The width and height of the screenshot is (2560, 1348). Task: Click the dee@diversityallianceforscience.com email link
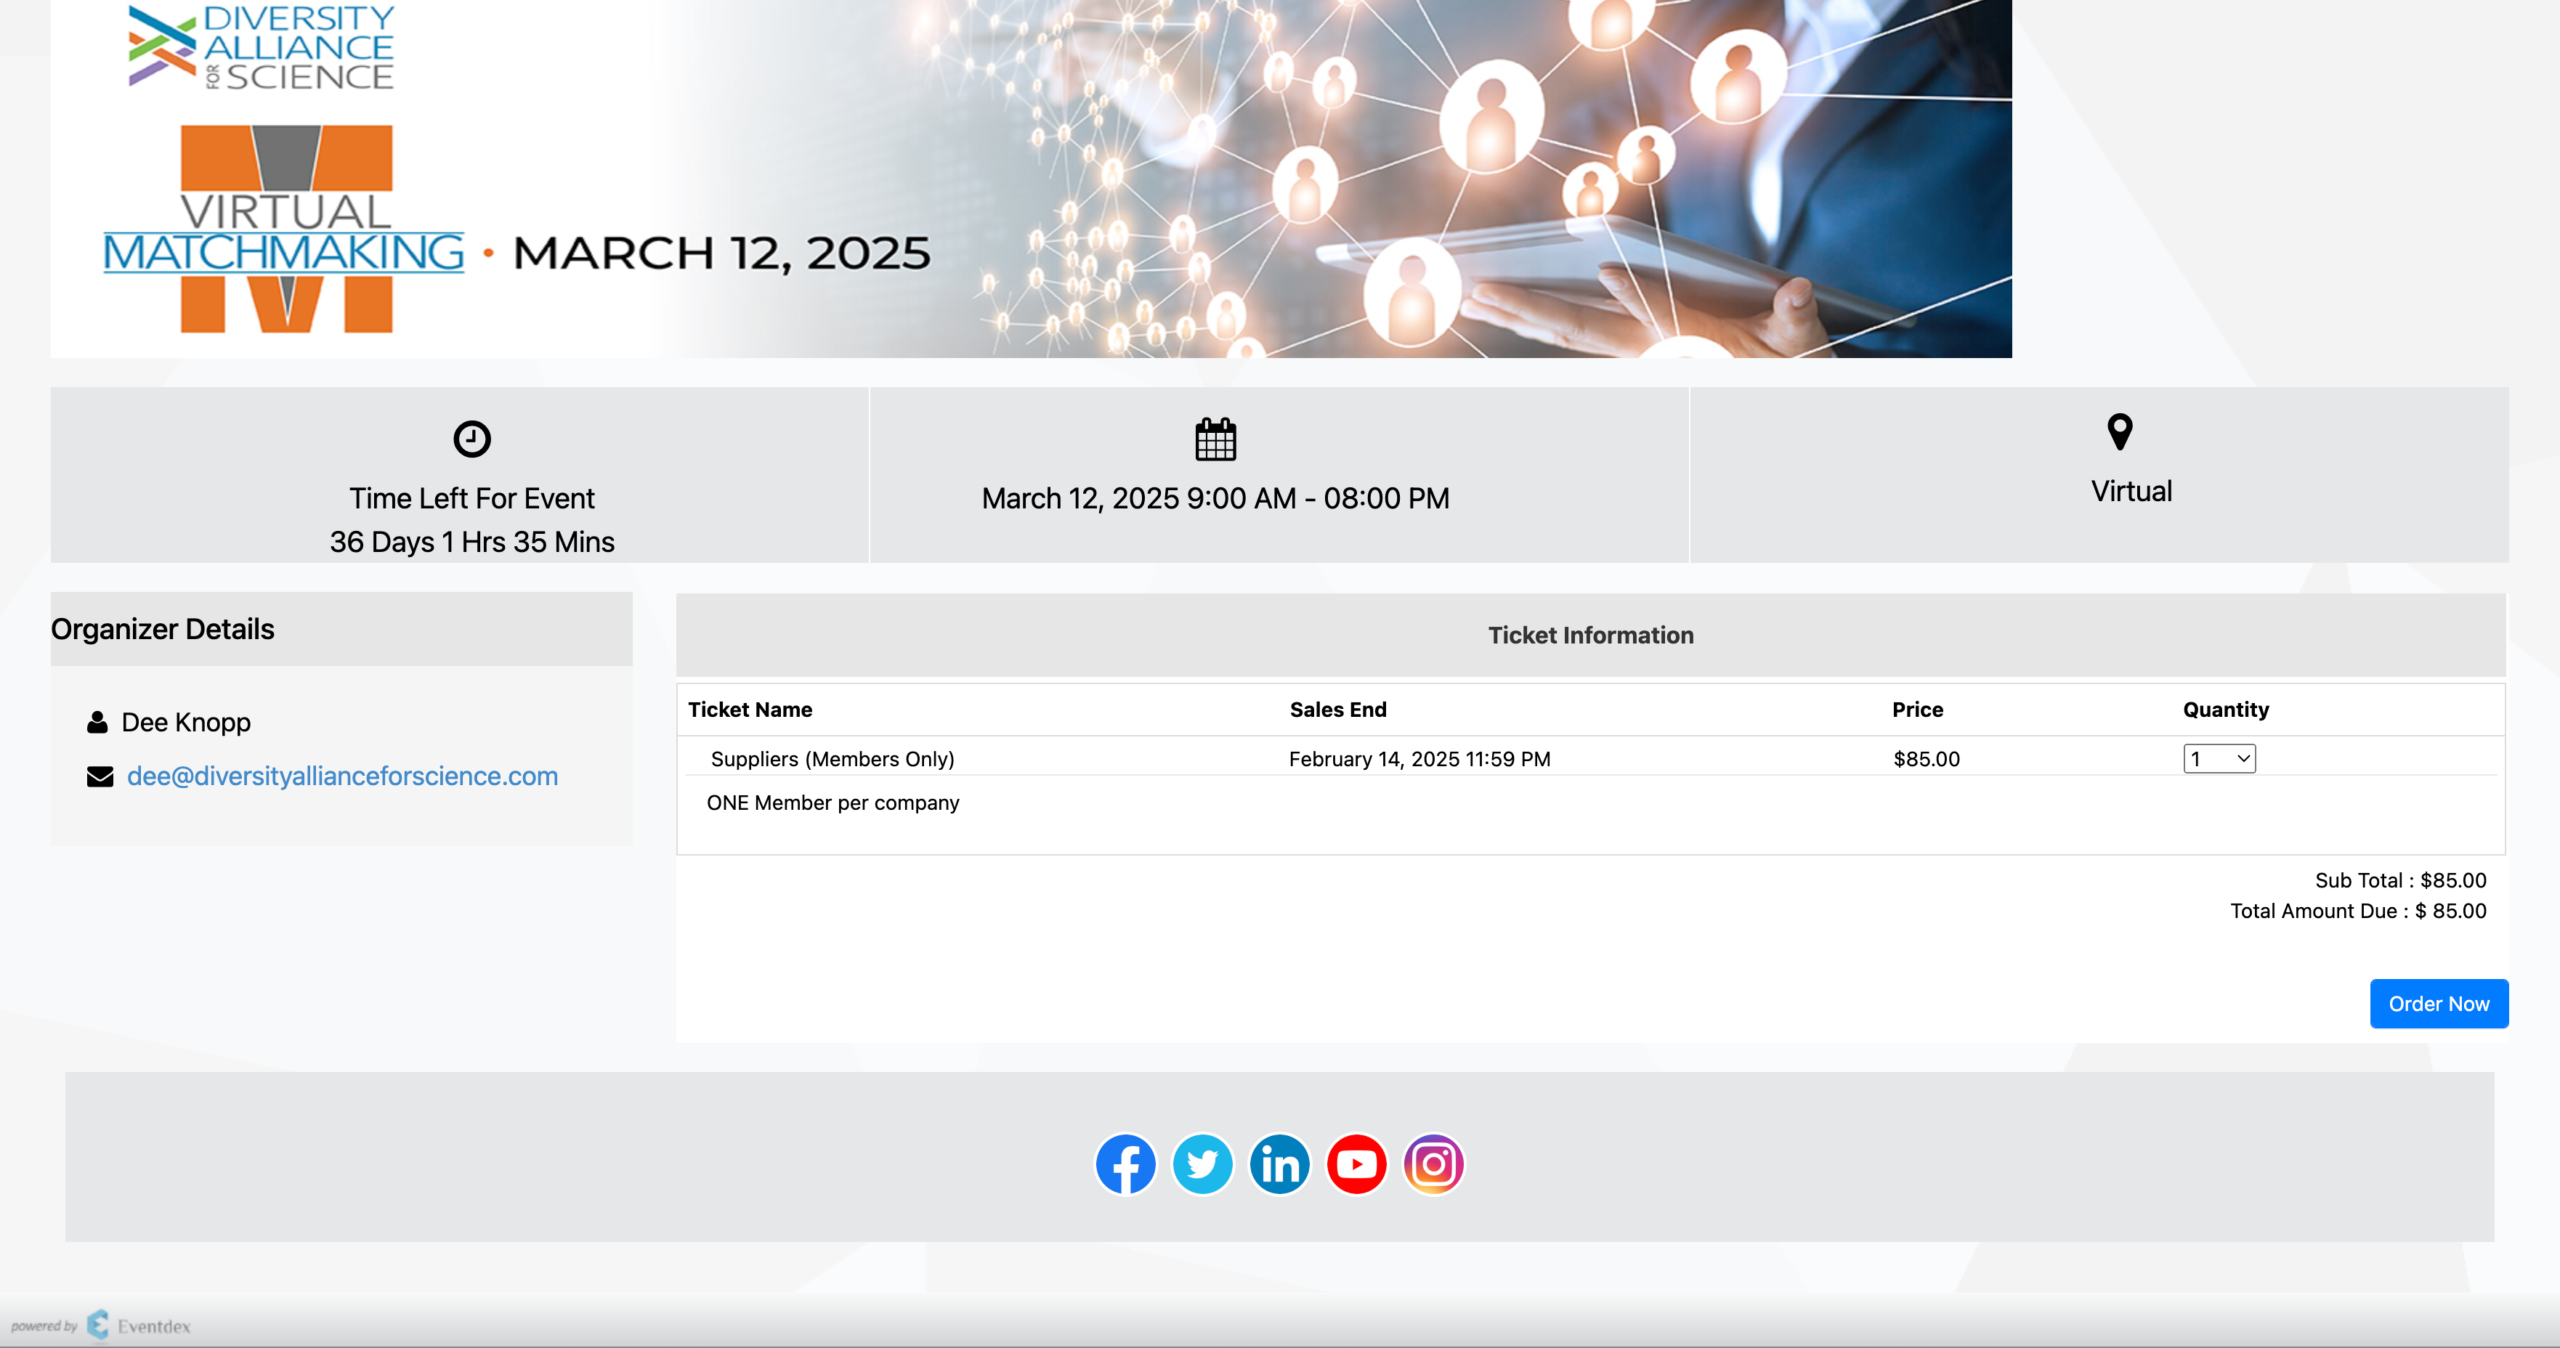tap(342, 776)
